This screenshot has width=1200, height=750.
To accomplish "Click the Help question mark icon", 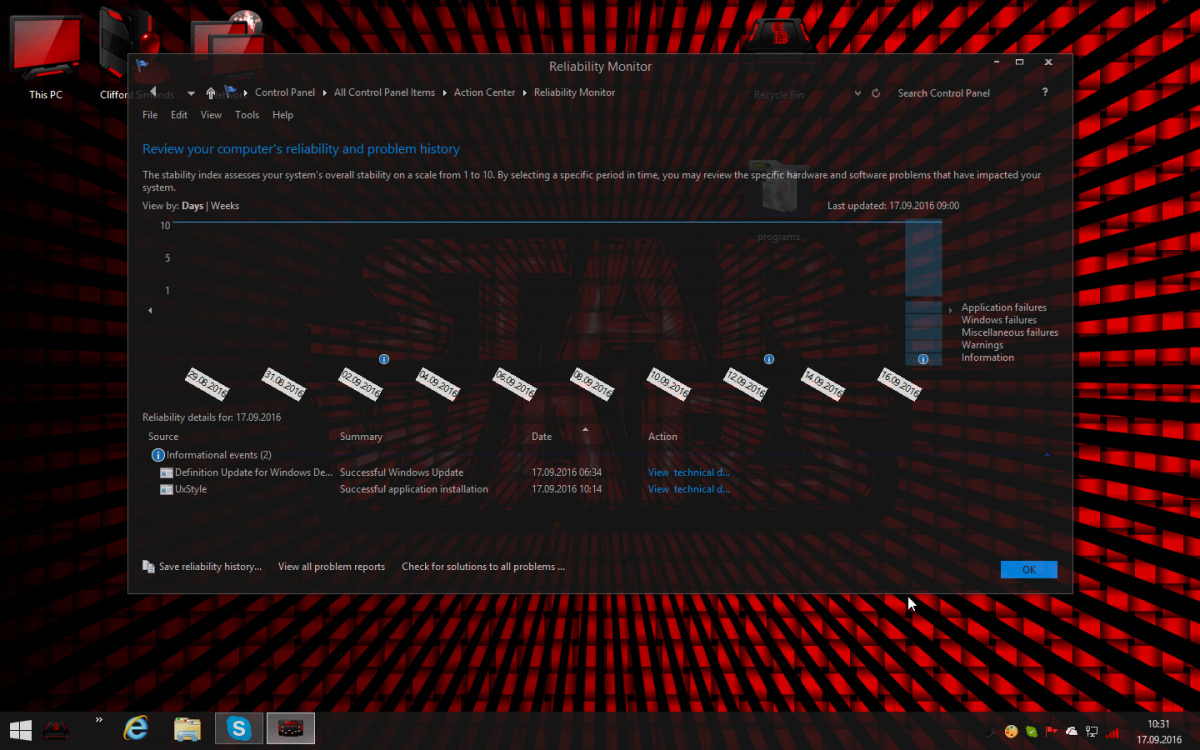I will click(x=1045, y=92).
